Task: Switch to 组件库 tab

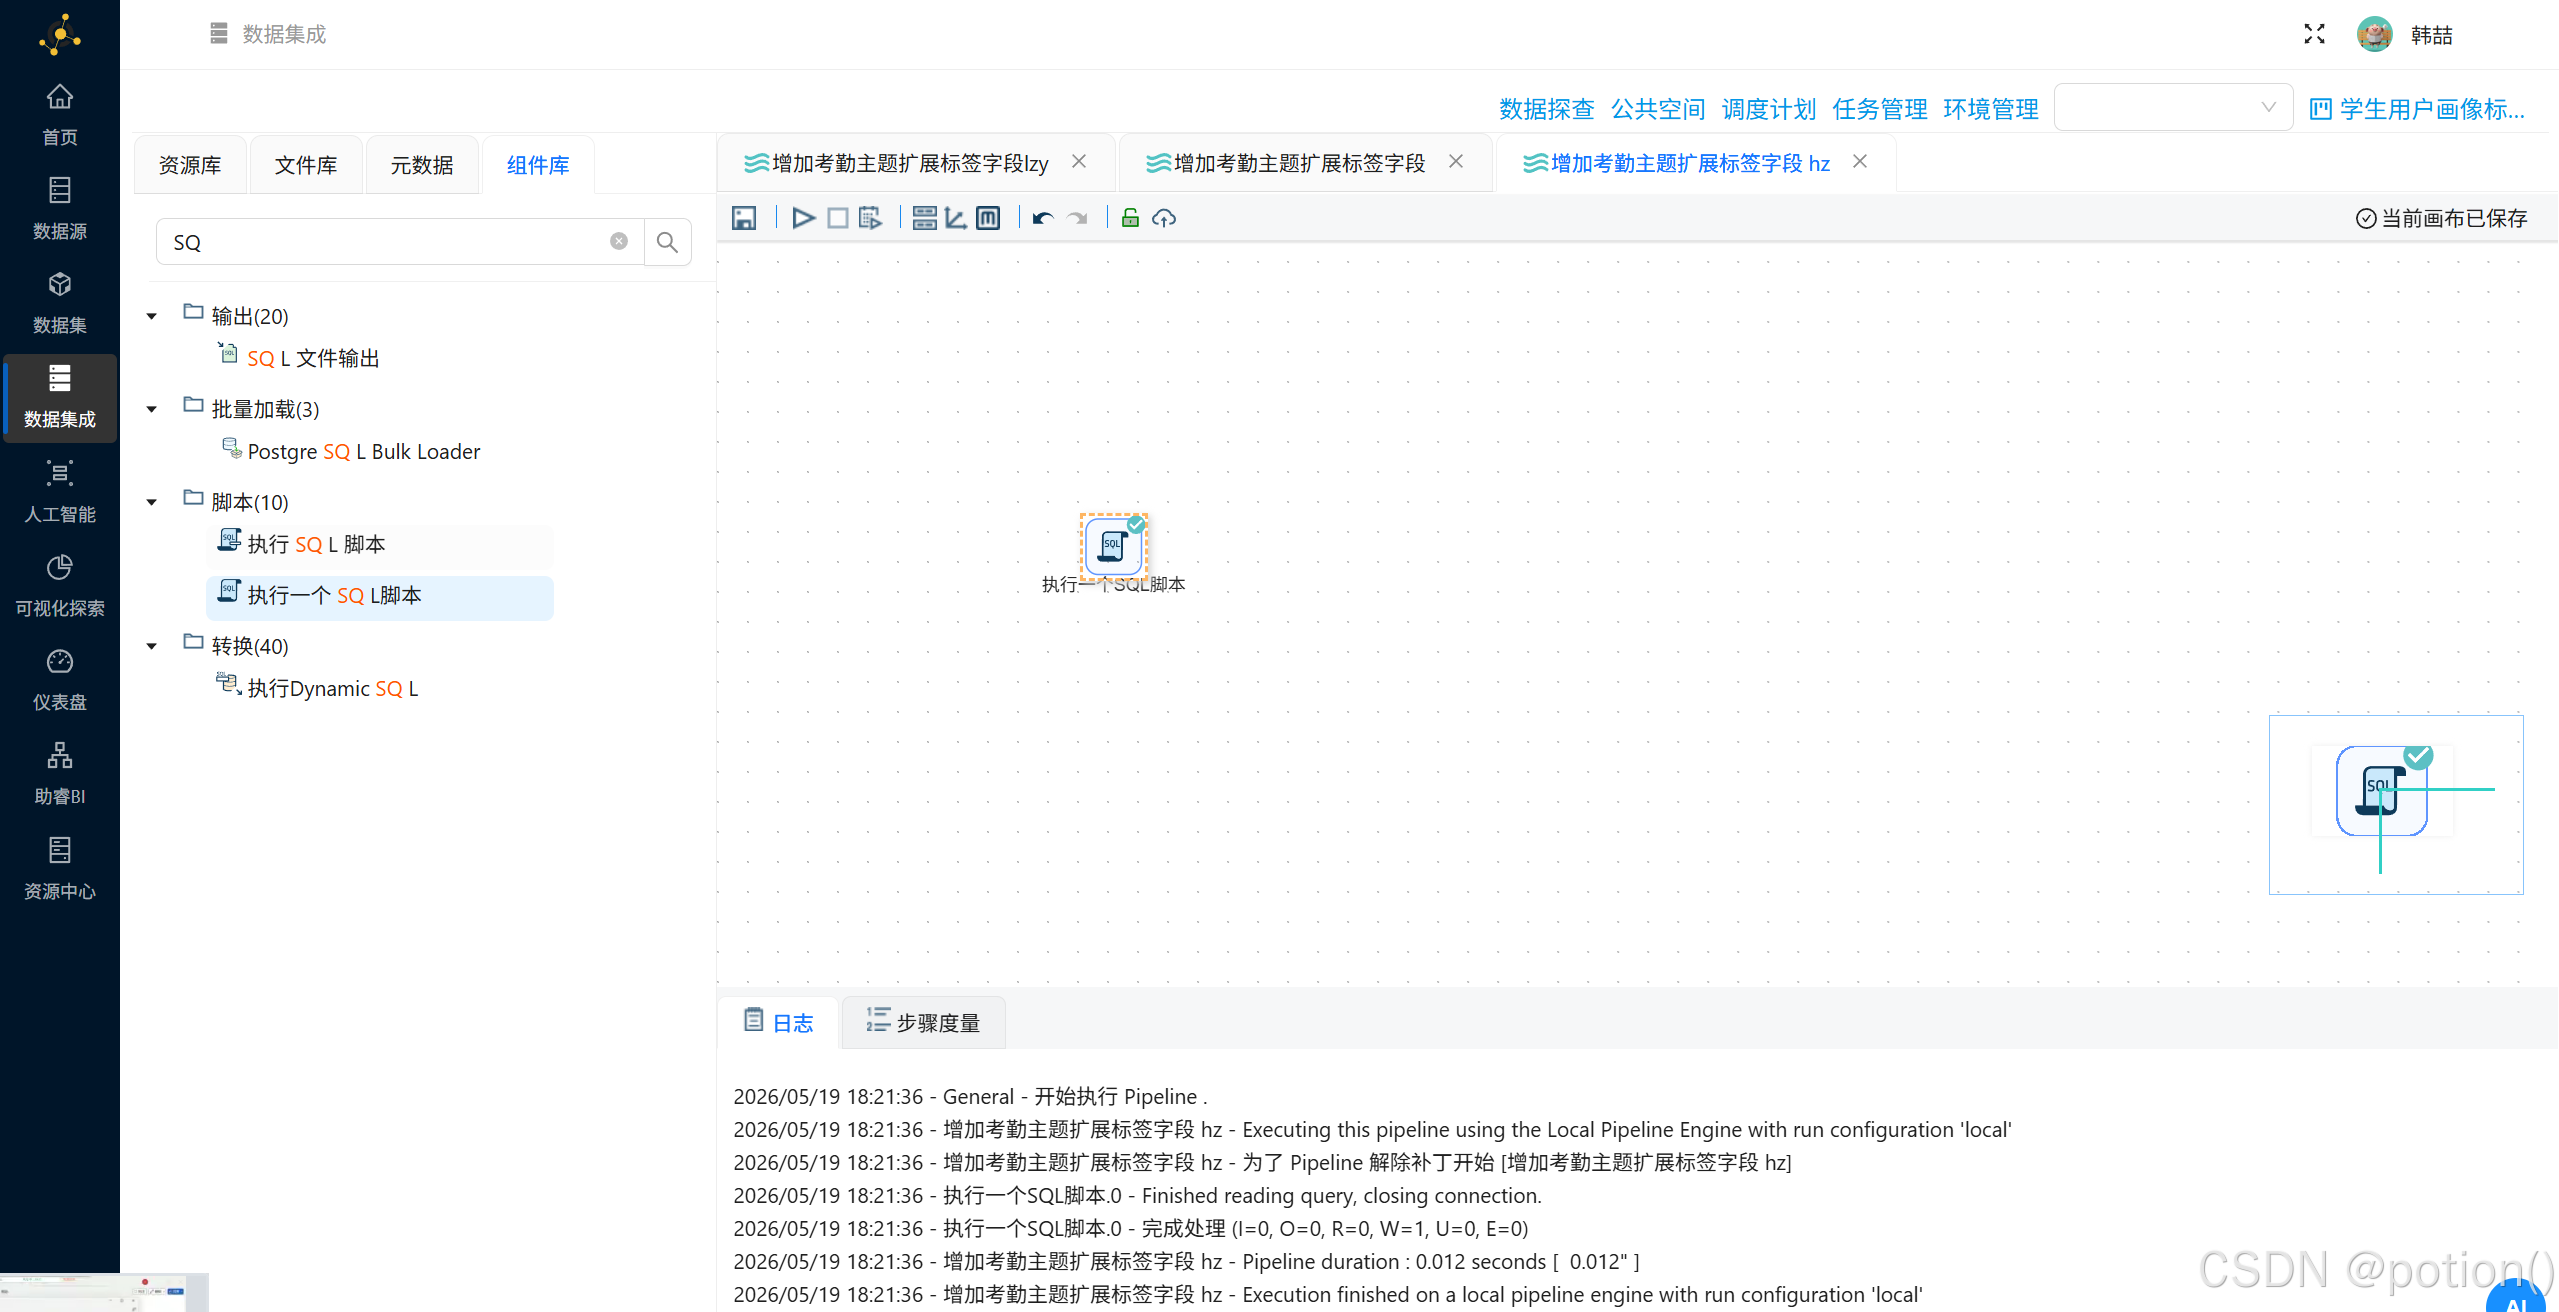Action: tap(538, 165)
